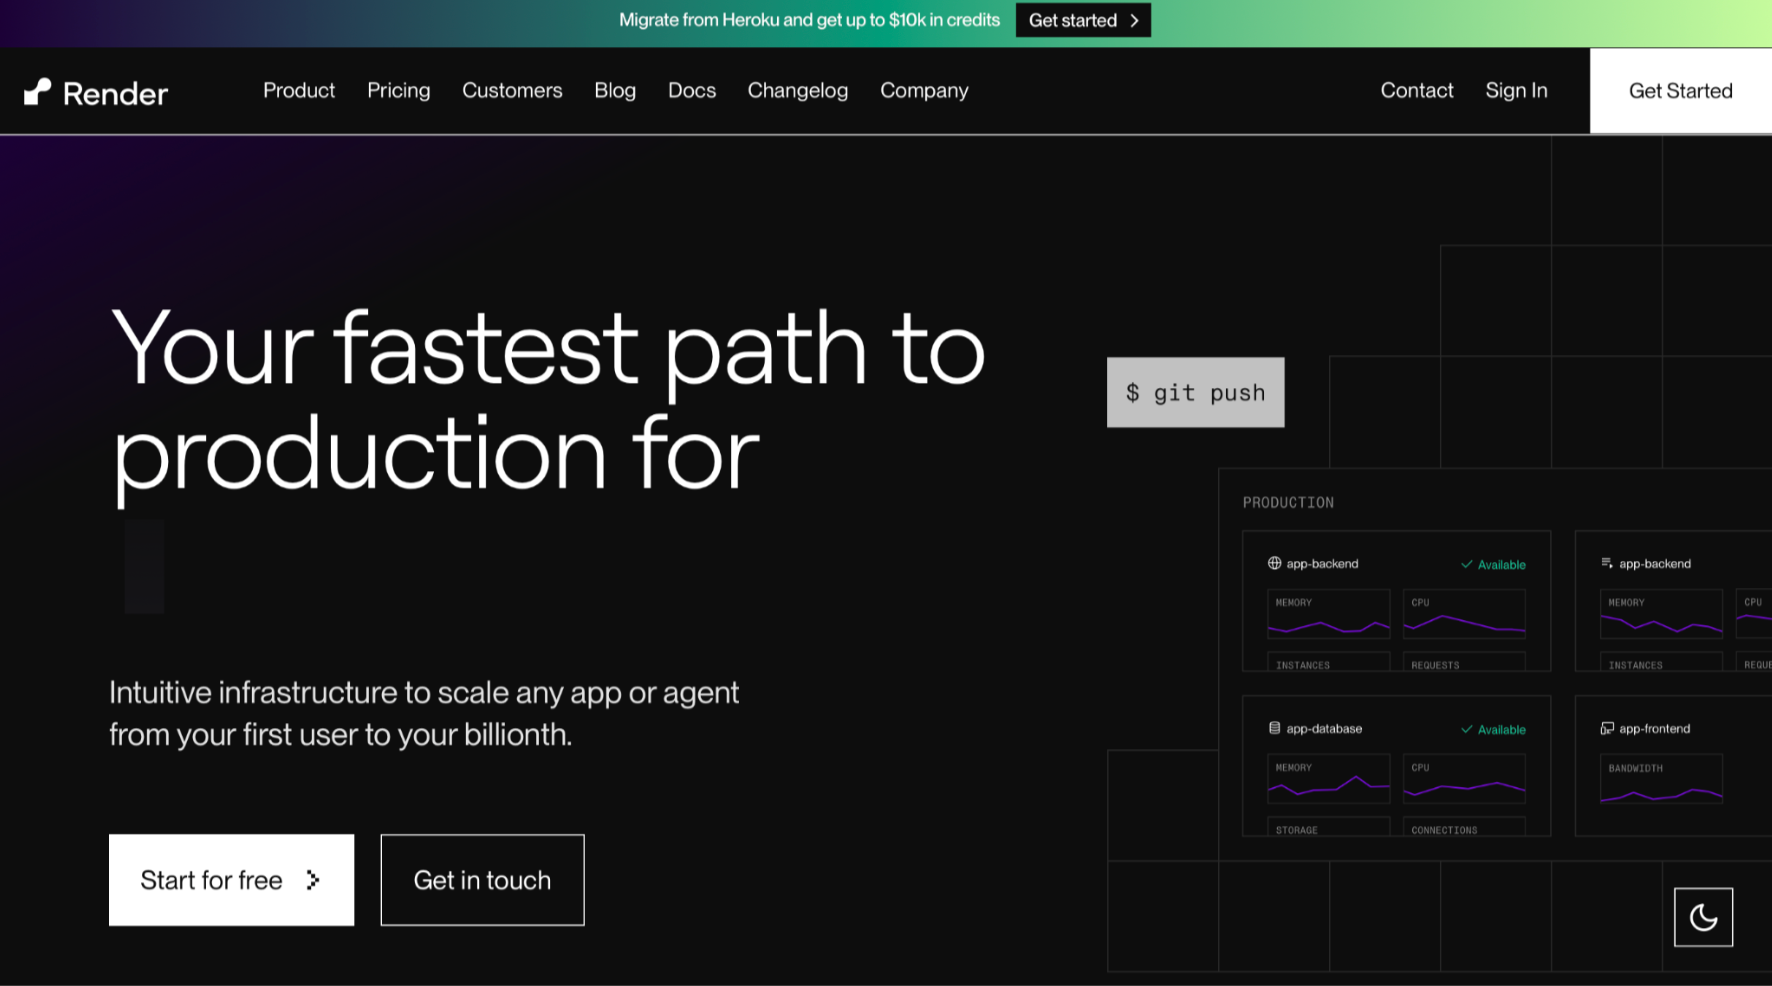
Task: Click the memory usage graph for app-database
Action: point(1328,779)
